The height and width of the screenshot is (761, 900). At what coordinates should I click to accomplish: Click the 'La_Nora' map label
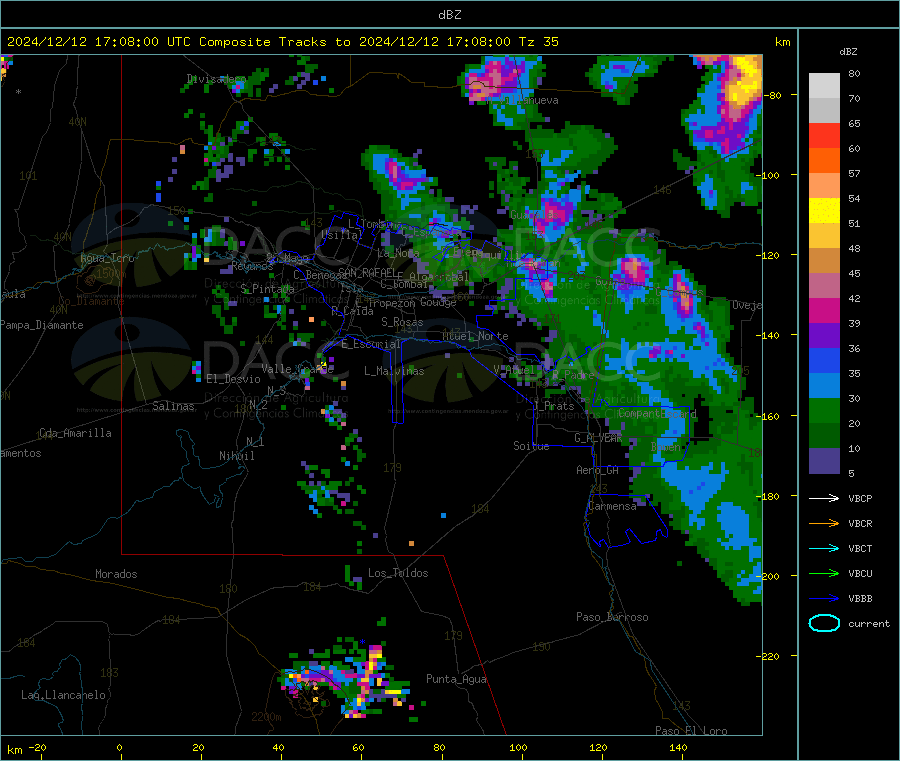398,253
